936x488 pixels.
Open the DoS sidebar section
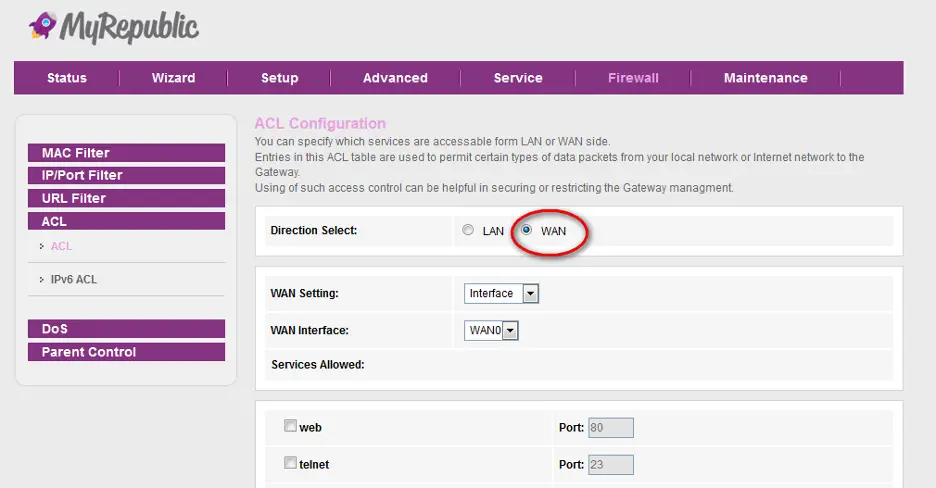[126, 329]
